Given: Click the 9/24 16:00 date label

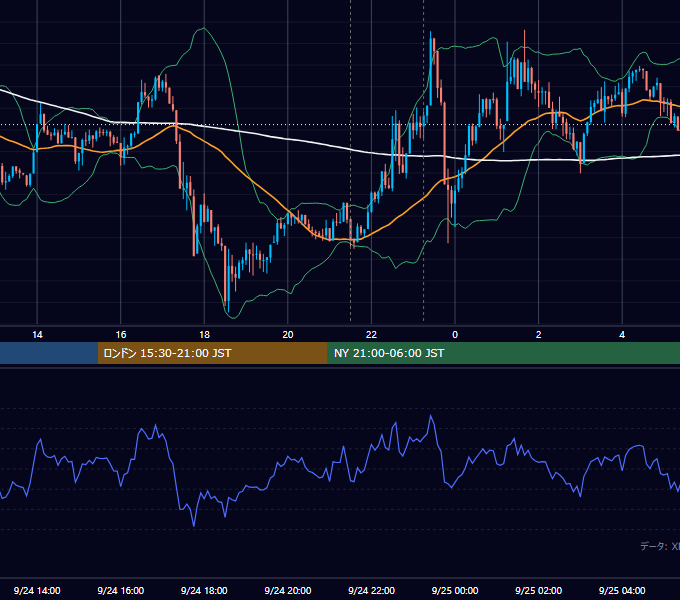Looking at the screenshot, I should tap(121, 590).
